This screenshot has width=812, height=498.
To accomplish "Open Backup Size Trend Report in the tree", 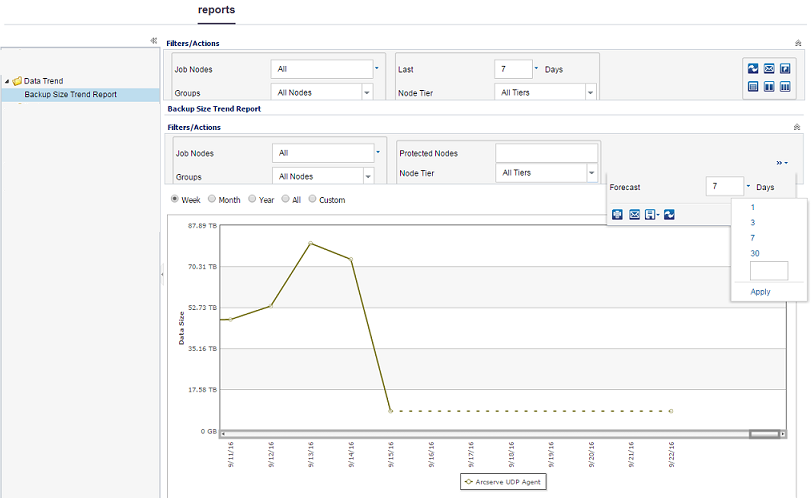I will coord(70,94).
